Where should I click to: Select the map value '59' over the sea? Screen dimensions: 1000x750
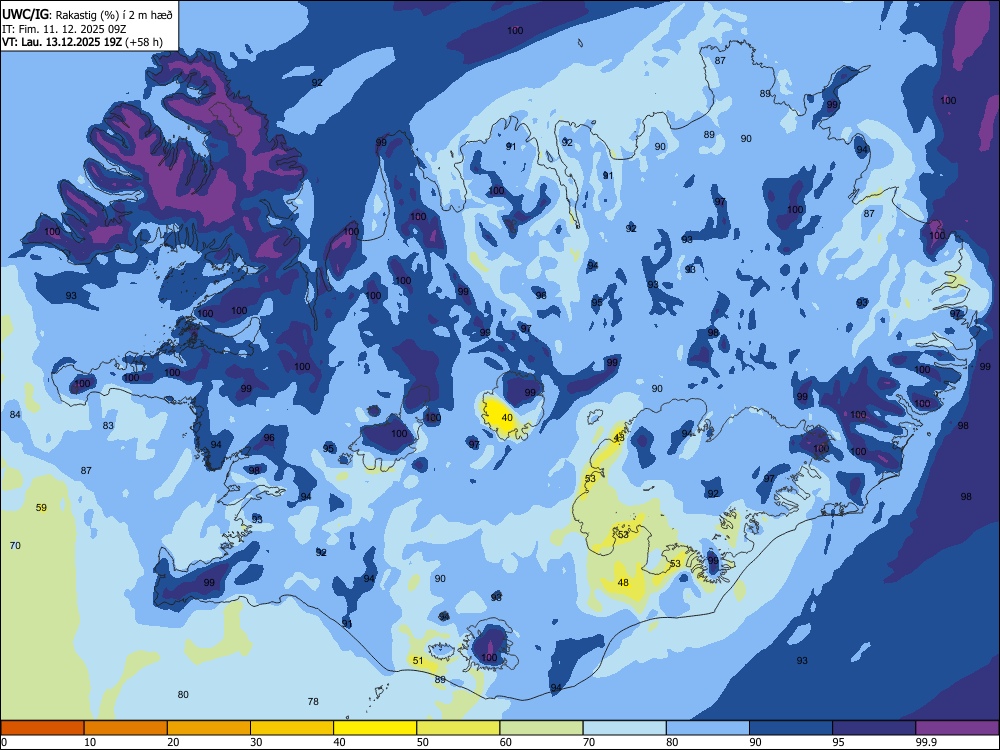coord(41,508)
